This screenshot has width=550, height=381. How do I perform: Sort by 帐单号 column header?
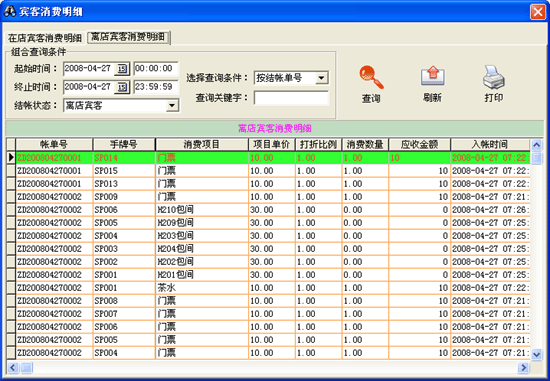(x=54, y=144)
